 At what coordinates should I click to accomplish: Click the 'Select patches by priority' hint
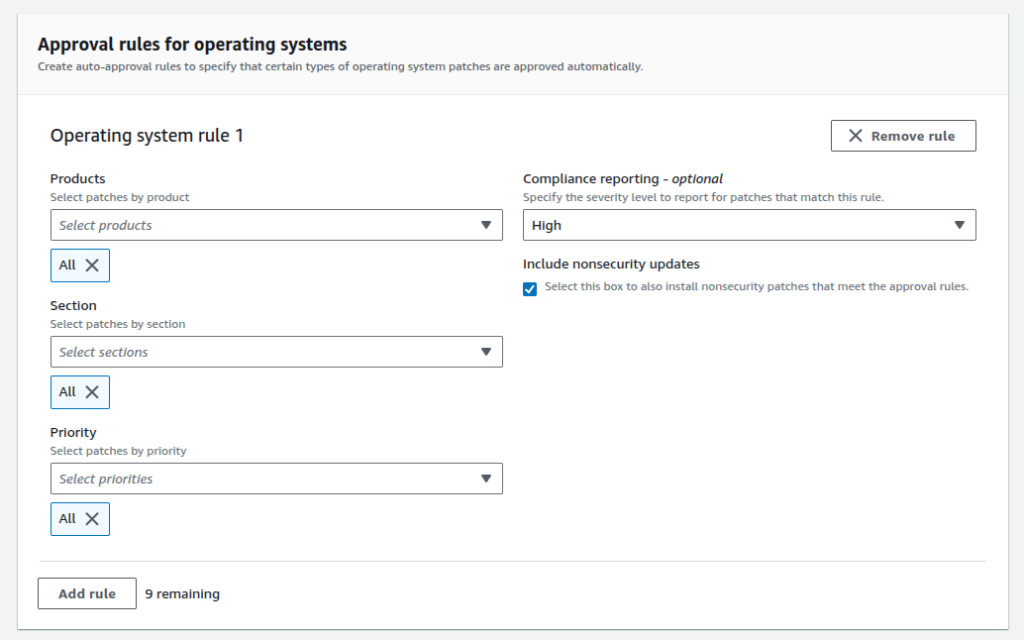point(118,451)
